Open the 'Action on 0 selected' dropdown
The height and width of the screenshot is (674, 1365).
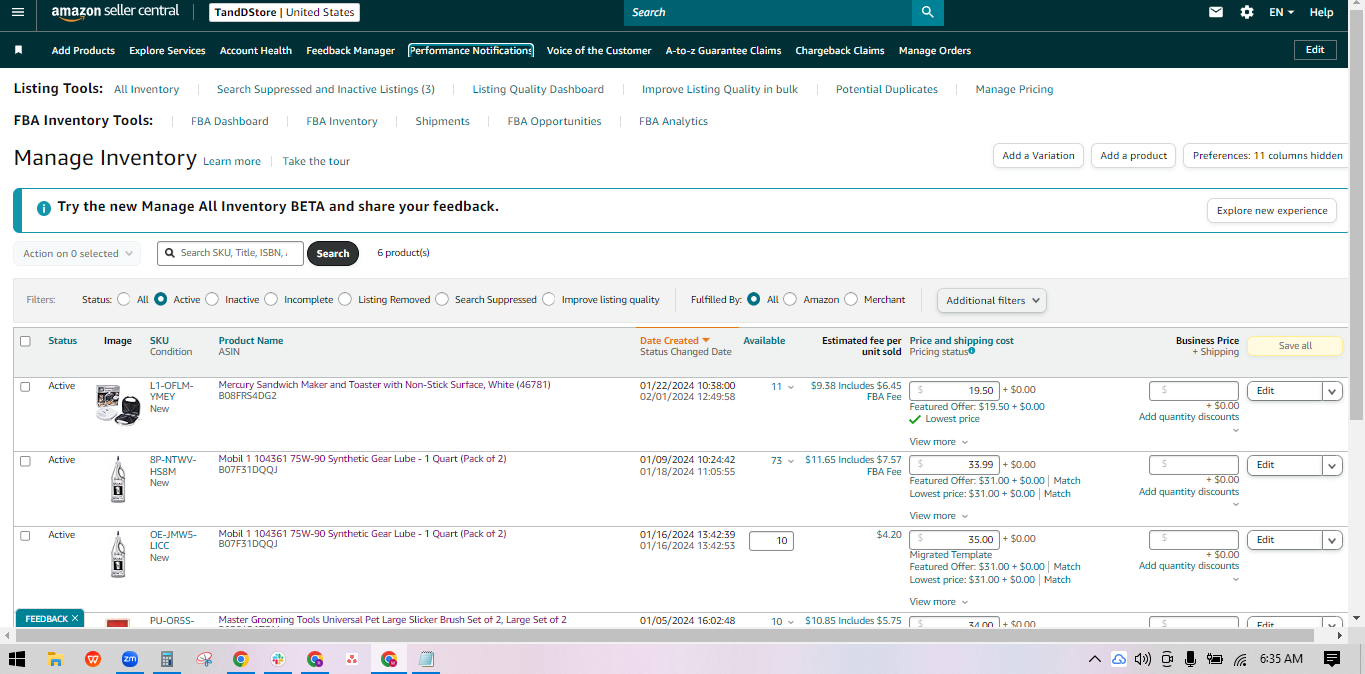(77, 254)
